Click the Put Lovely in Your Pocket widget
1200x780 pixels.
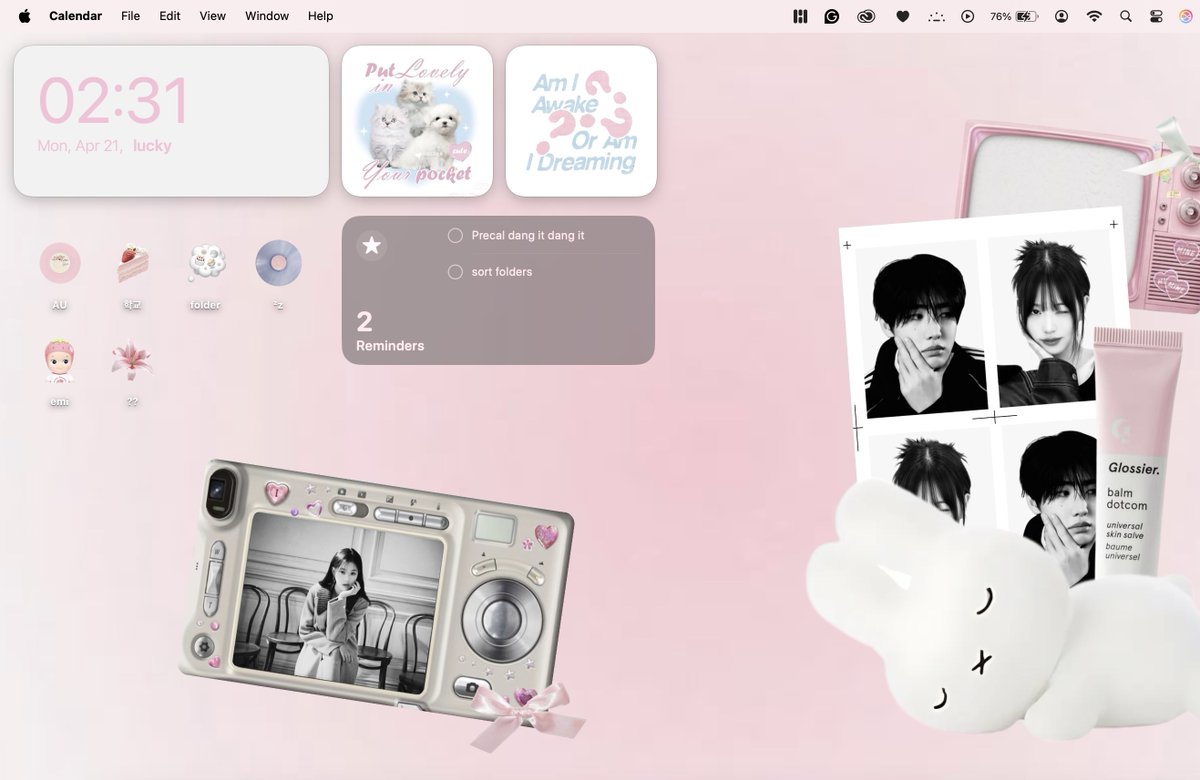(417, 121)
